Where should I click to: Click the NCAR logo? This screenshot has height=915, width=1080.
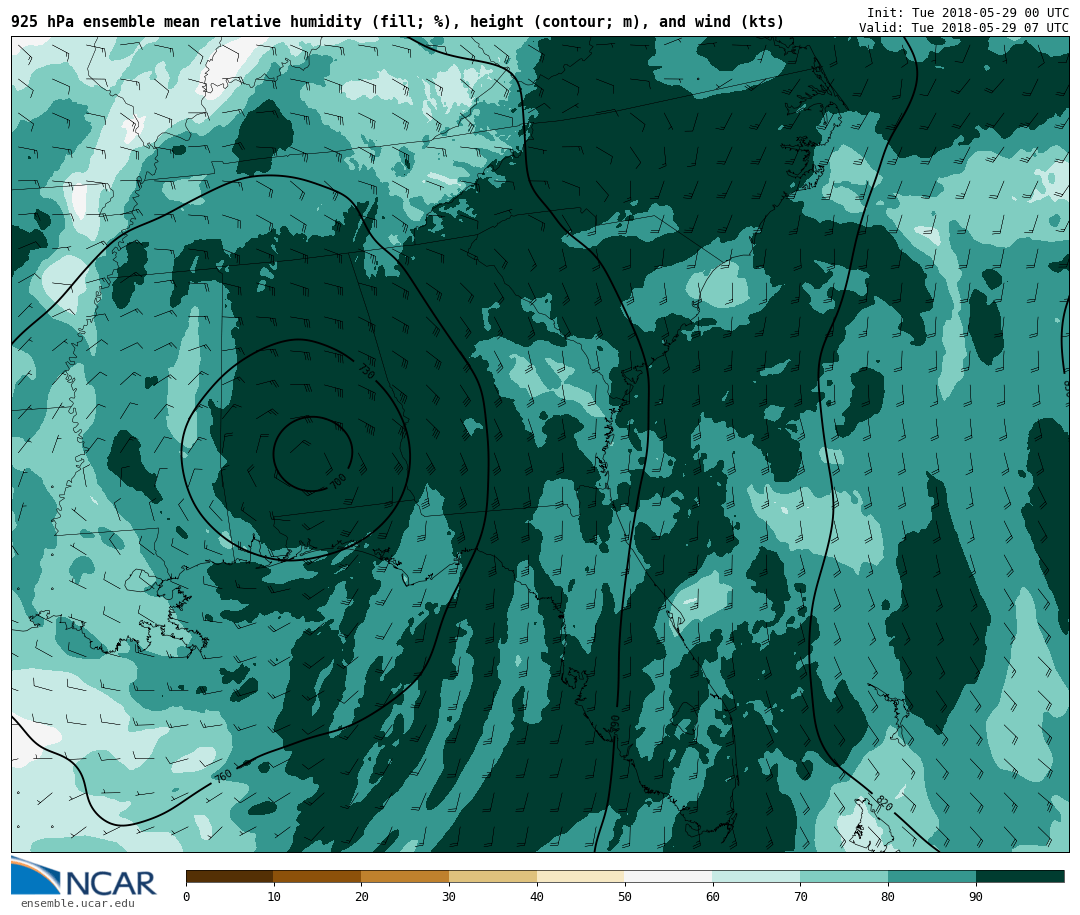84,878
